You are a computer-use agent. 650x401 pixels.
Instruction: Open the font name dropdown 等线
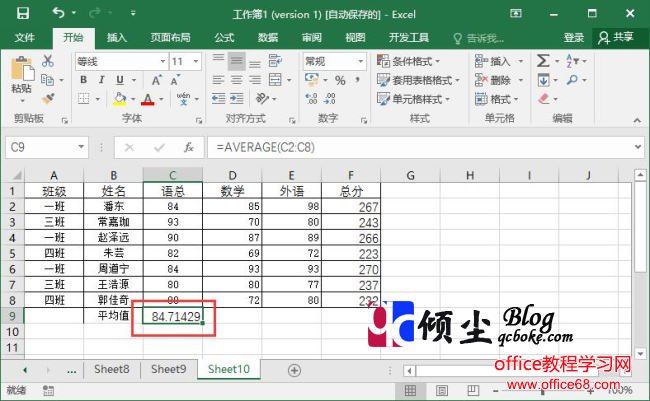pos(163,61)
